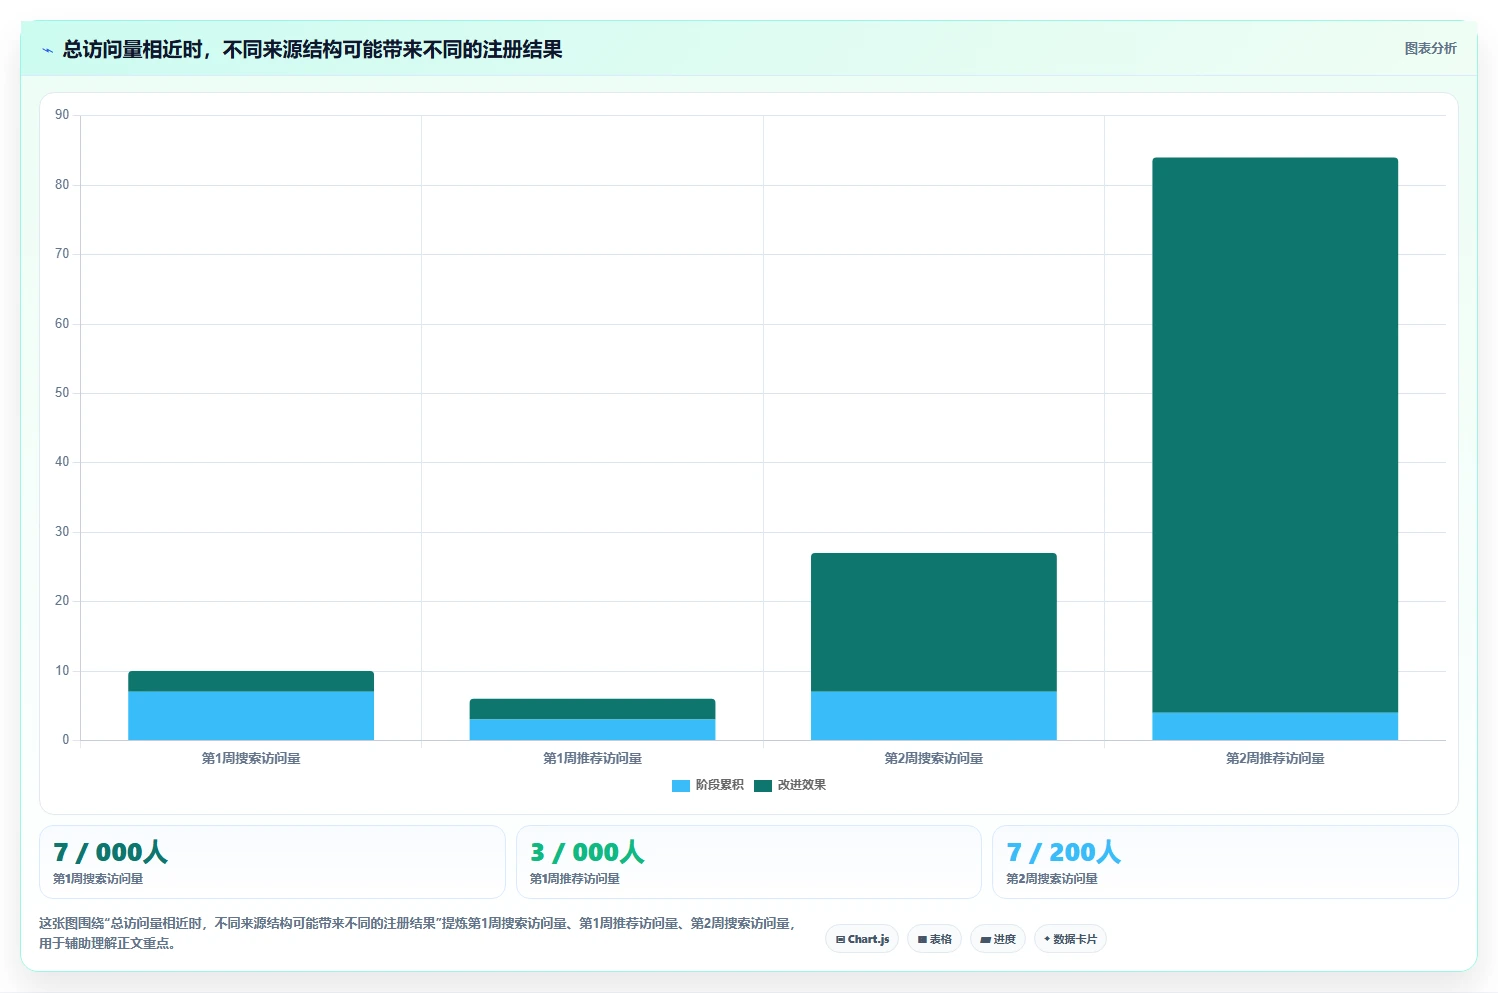Open the 7 / 200人 第2周搜索访问量 card
Image resolution: width=1498 pixels, height=993 pixels.
[1225, 862]
